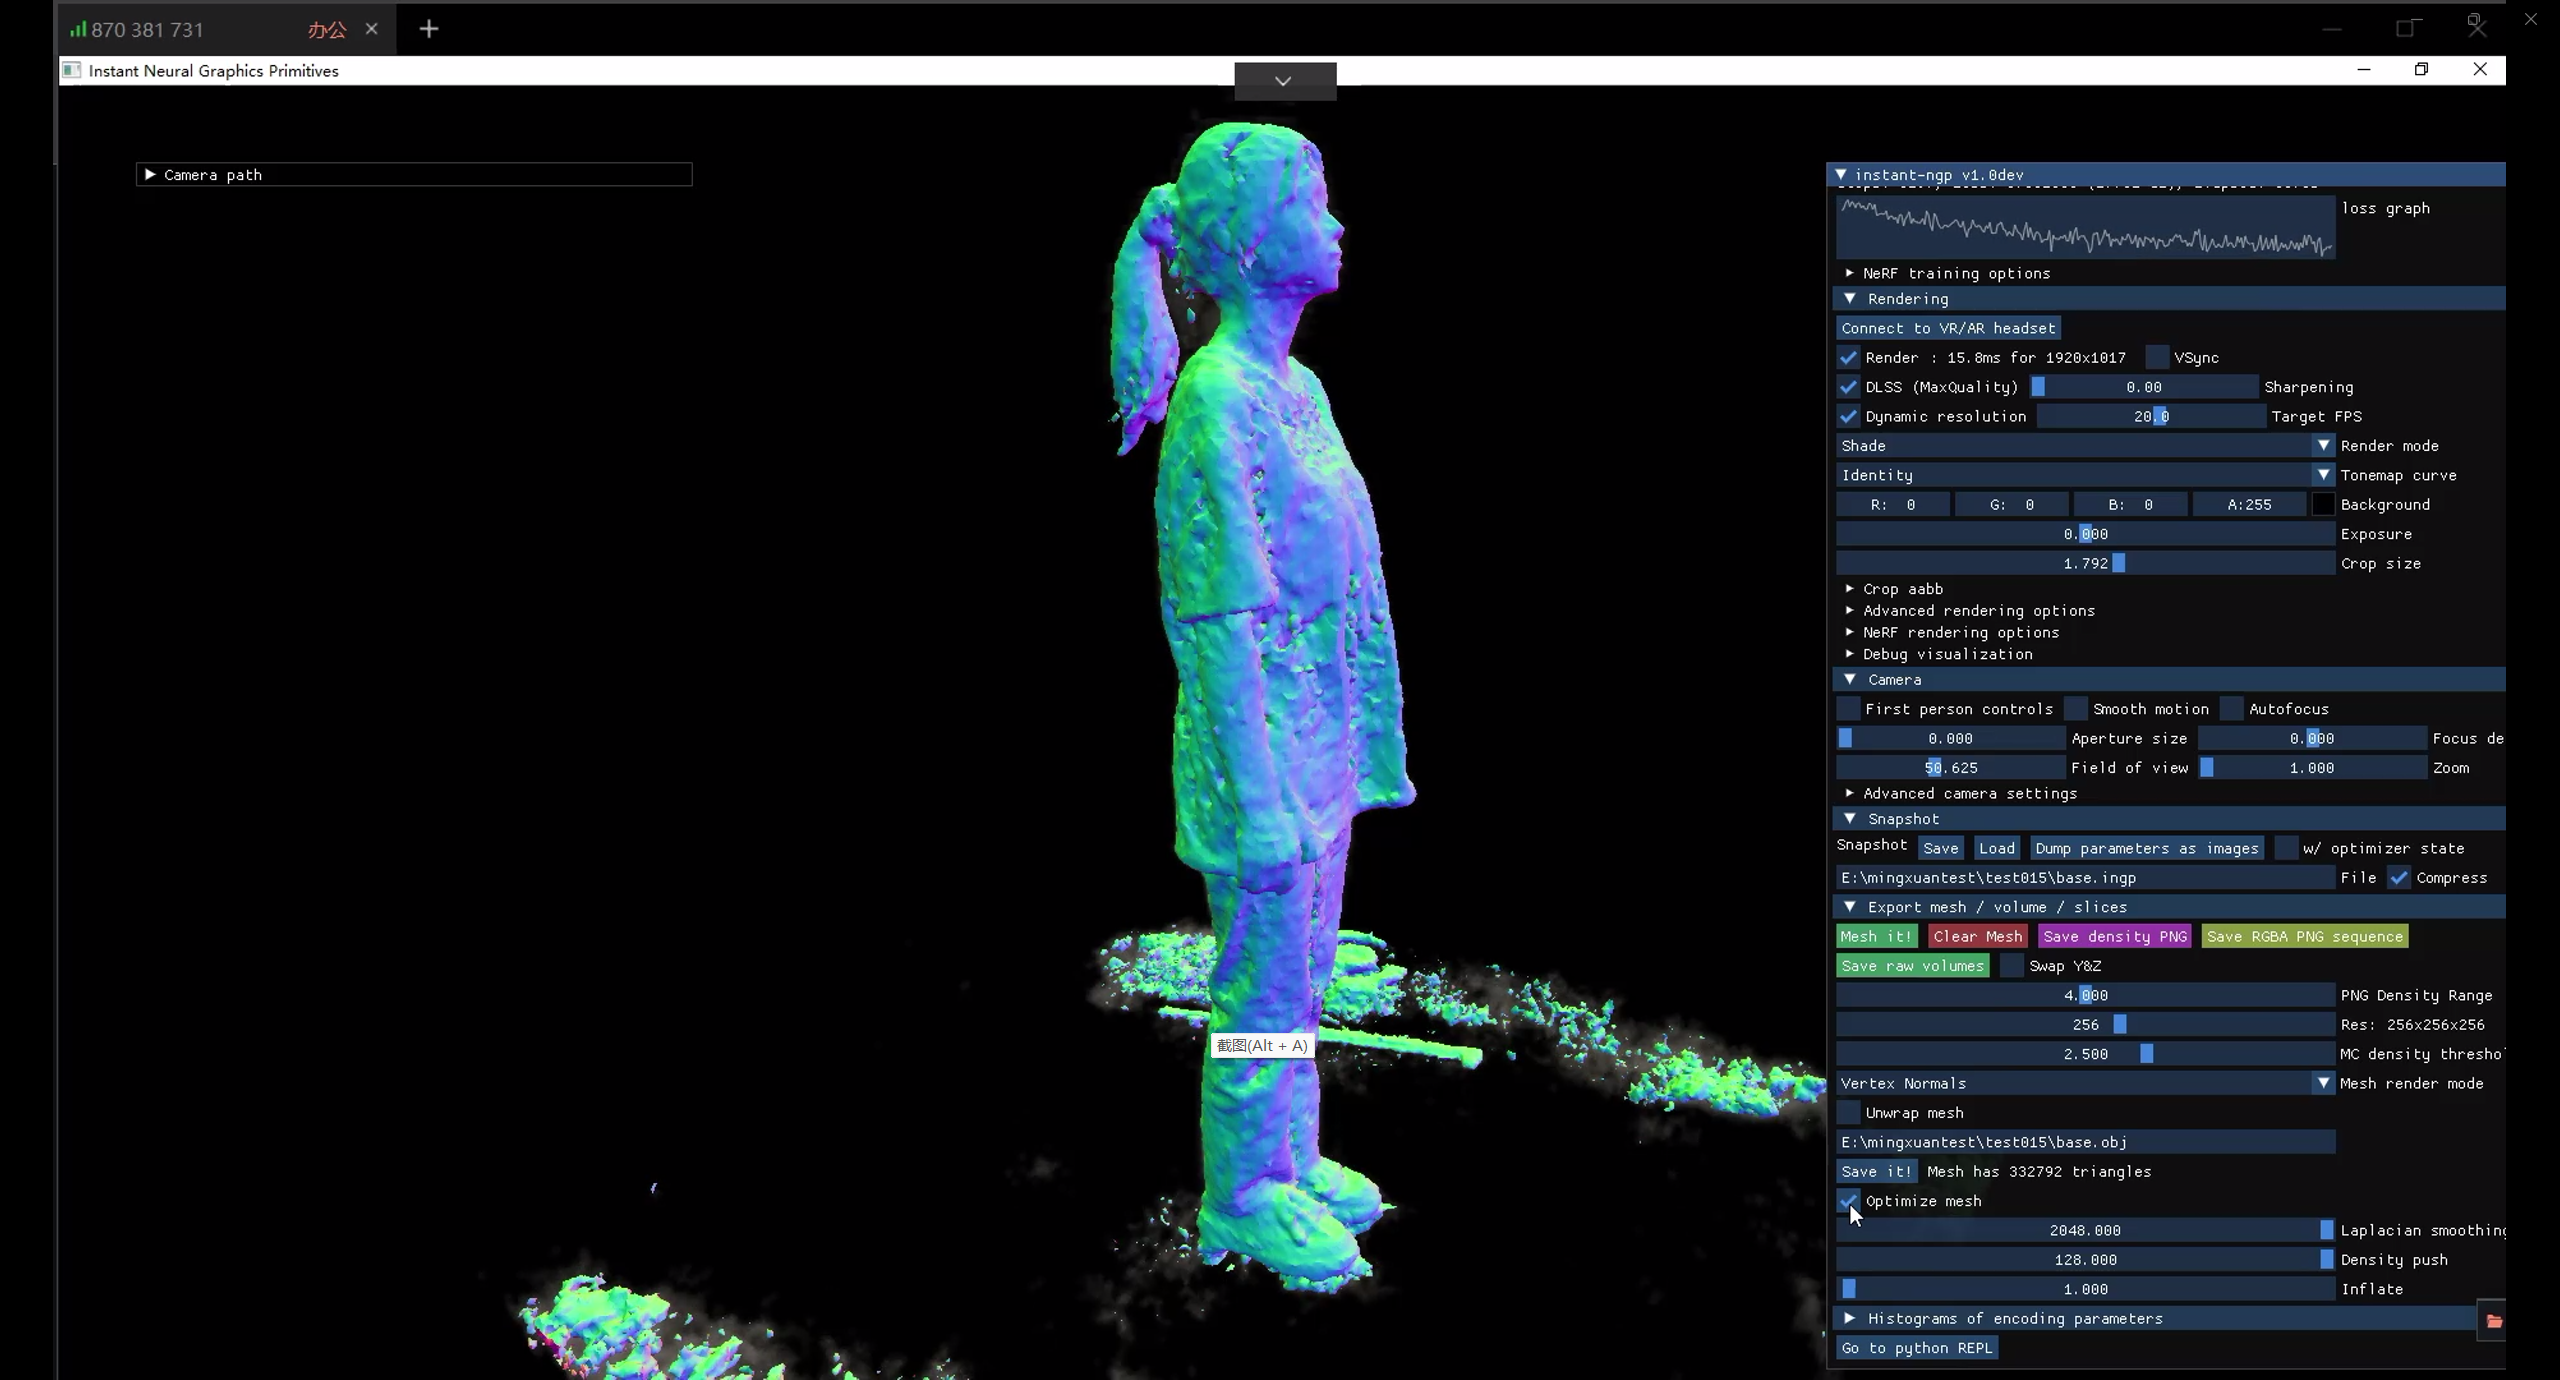The height and width of the screenshot is (1380, 2560).
Task: Toggle the Render checkbox
Action: point(1848,357)
